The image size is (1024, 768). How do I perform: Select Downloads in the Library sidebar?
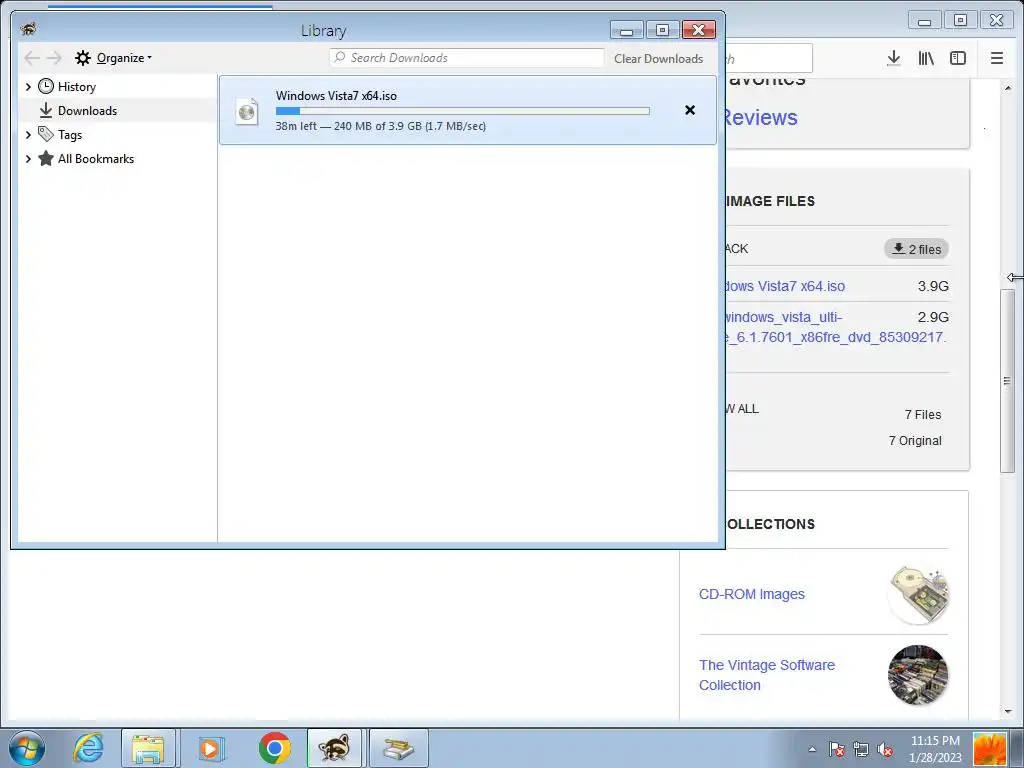(x=87, y=111)
